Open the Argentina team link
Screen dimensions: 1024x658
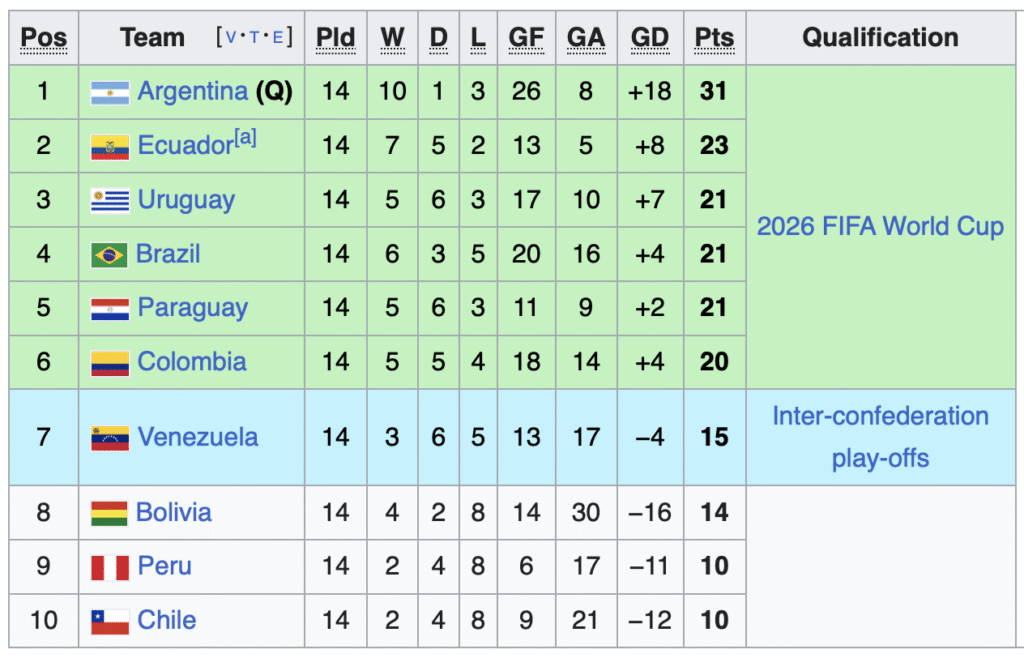[x=193, y=91]
